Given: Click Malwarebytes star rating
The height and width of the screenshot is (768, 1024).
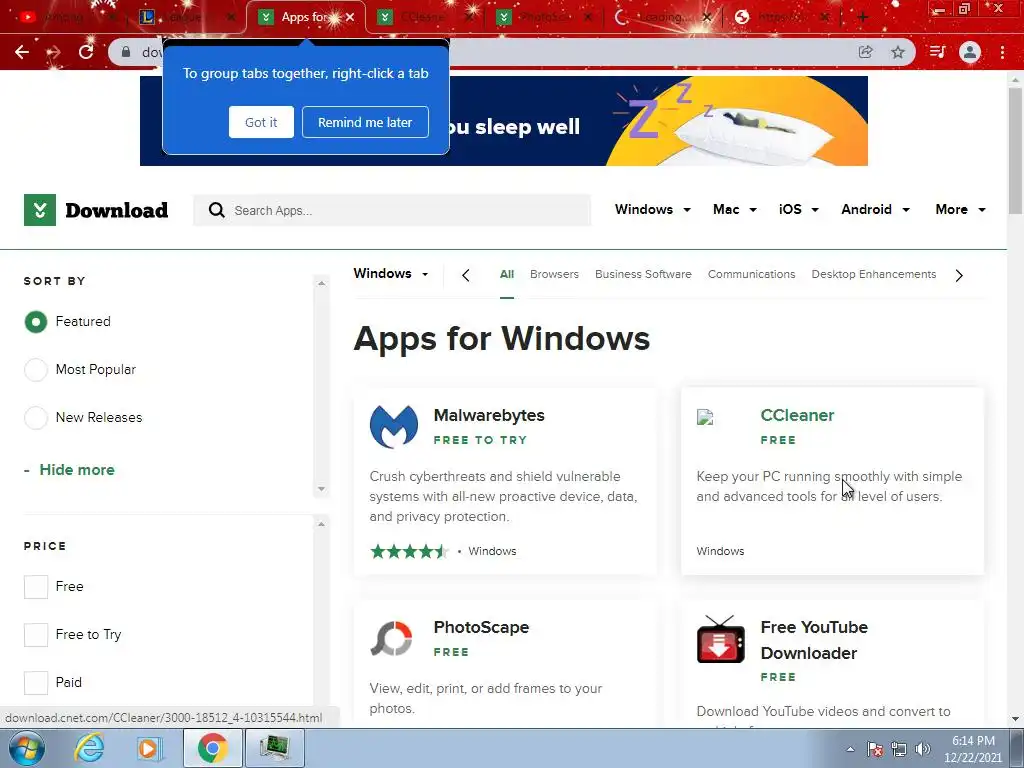Looking at the screenshot, I should click(409, 551).
